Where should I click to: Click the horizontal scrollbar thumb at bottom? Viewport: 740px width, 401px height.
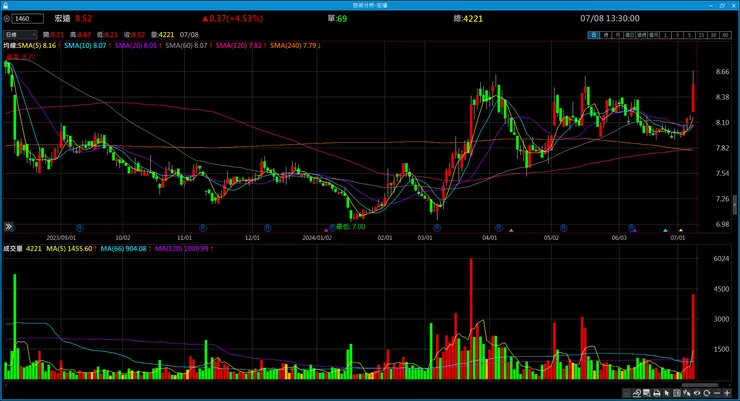[x=699, y=385]
